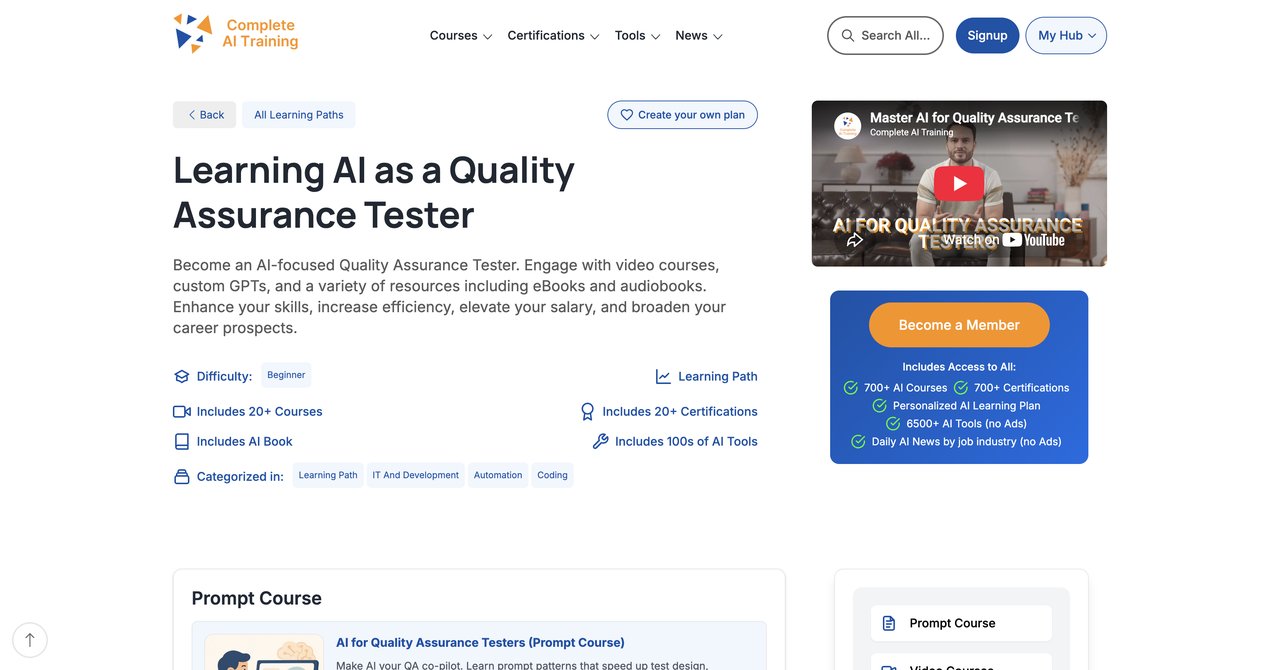Screen dimensions: 1280x670
Task: Click the Learning Path category tag
Action: click(x=328, y=475)
